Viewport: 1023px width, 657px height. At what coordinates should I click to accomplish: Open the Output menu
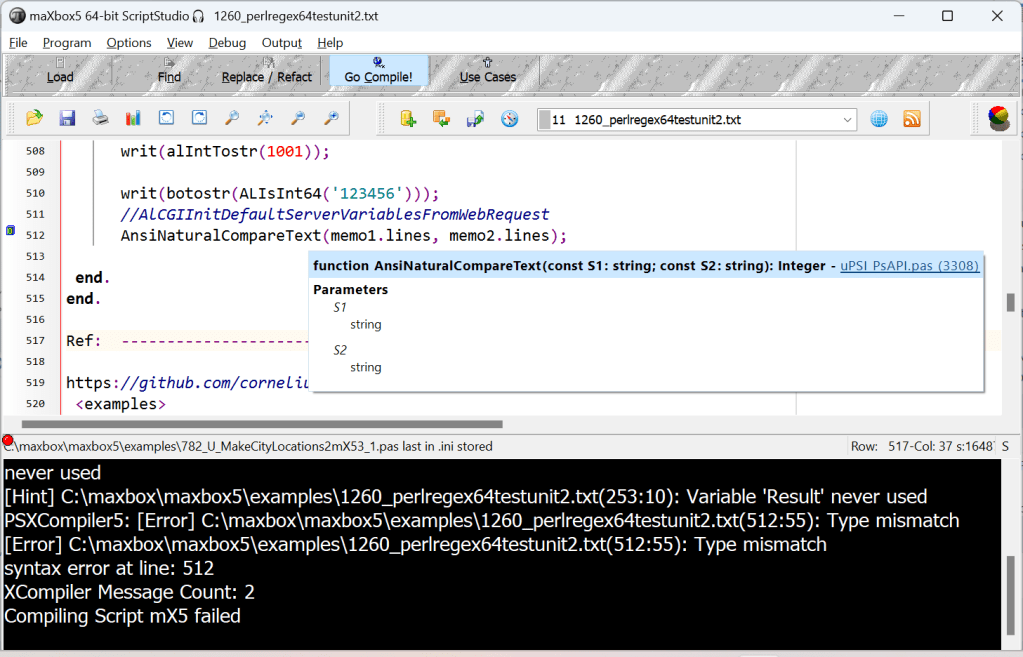point(281,43)
